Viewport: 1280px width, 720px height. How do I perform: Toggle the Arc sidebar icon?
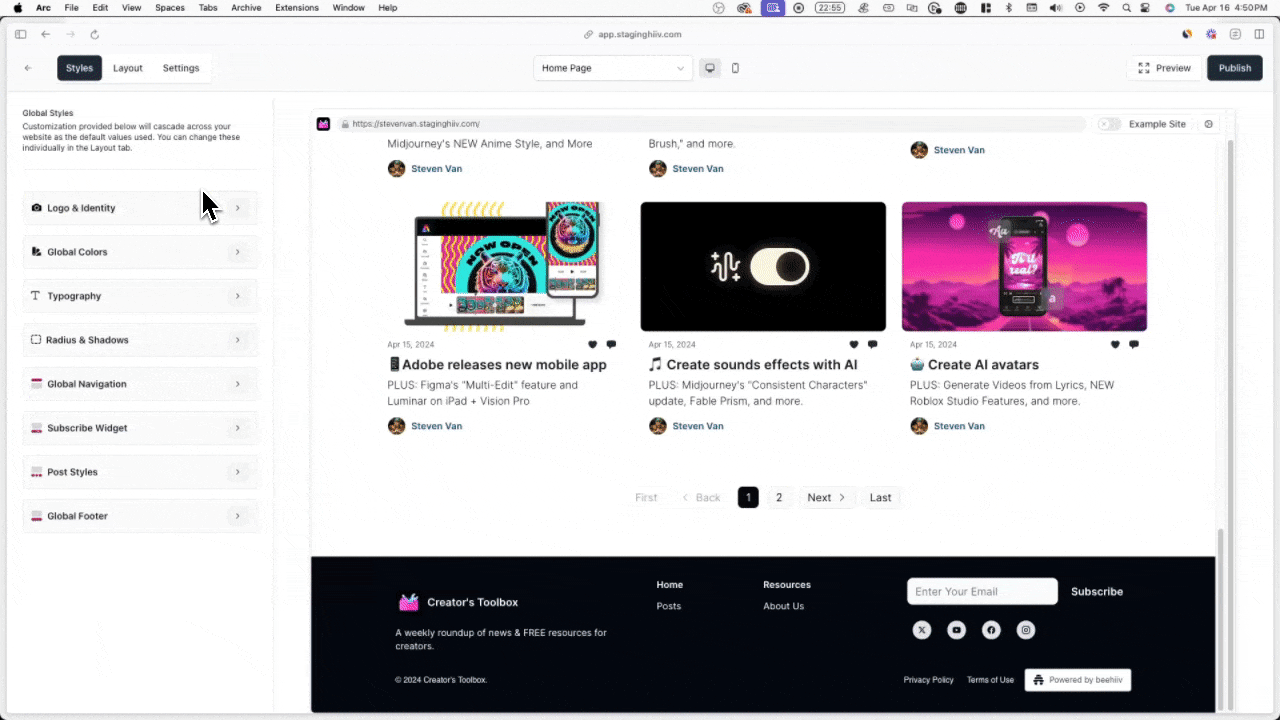(21, 34)
